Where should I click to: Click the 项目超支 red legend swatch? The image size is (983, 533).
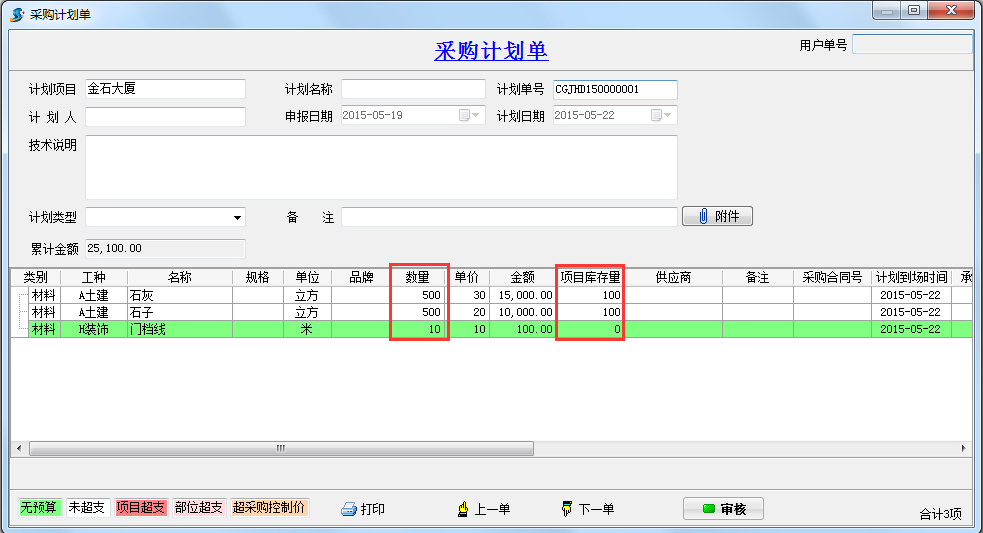(x=142, y=508)
